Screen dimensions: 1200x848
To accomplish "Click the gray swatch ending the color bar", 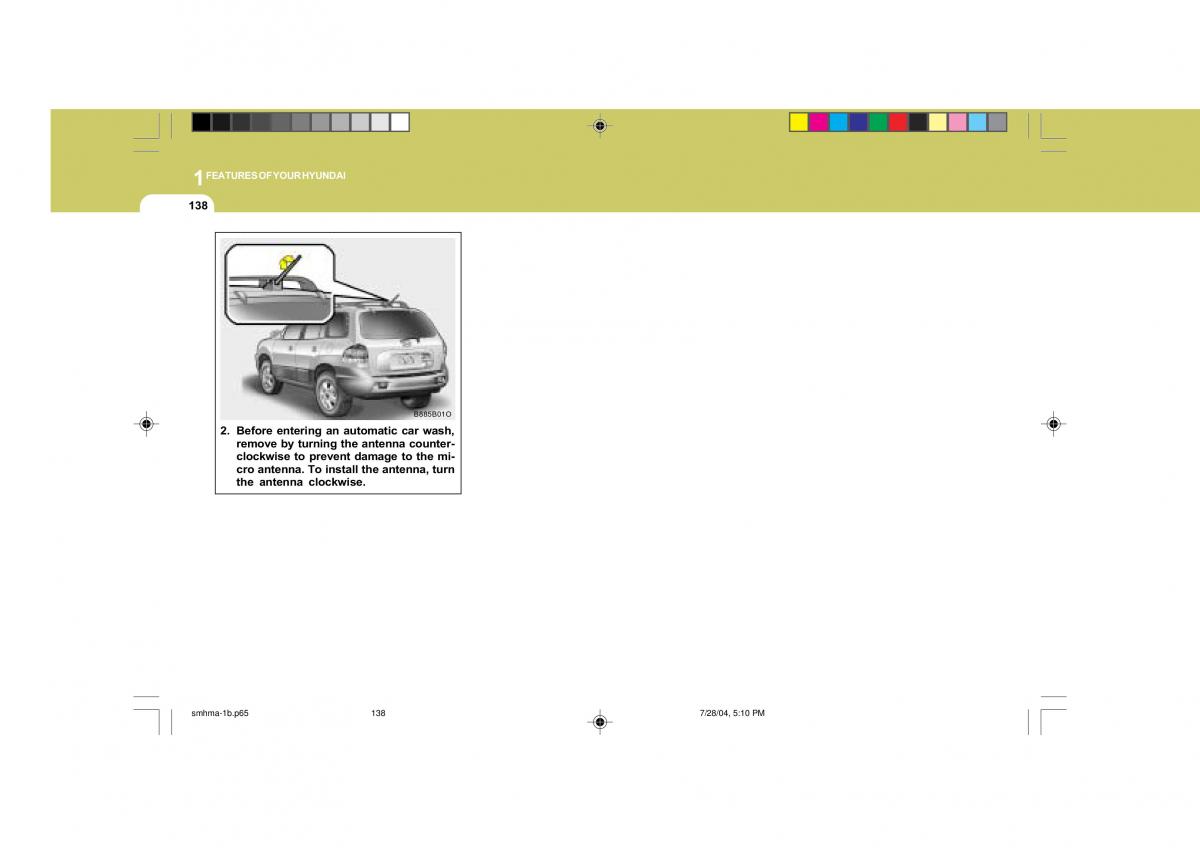I will 997,122.
